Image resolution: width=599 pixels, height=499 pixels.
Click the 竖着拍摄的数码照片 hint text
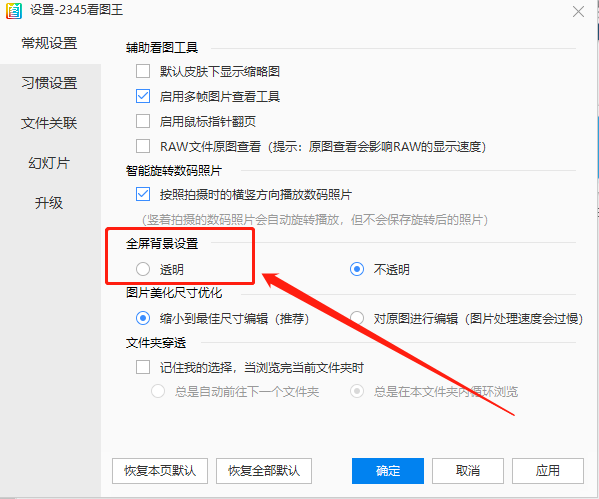click(x=315, y=220)
